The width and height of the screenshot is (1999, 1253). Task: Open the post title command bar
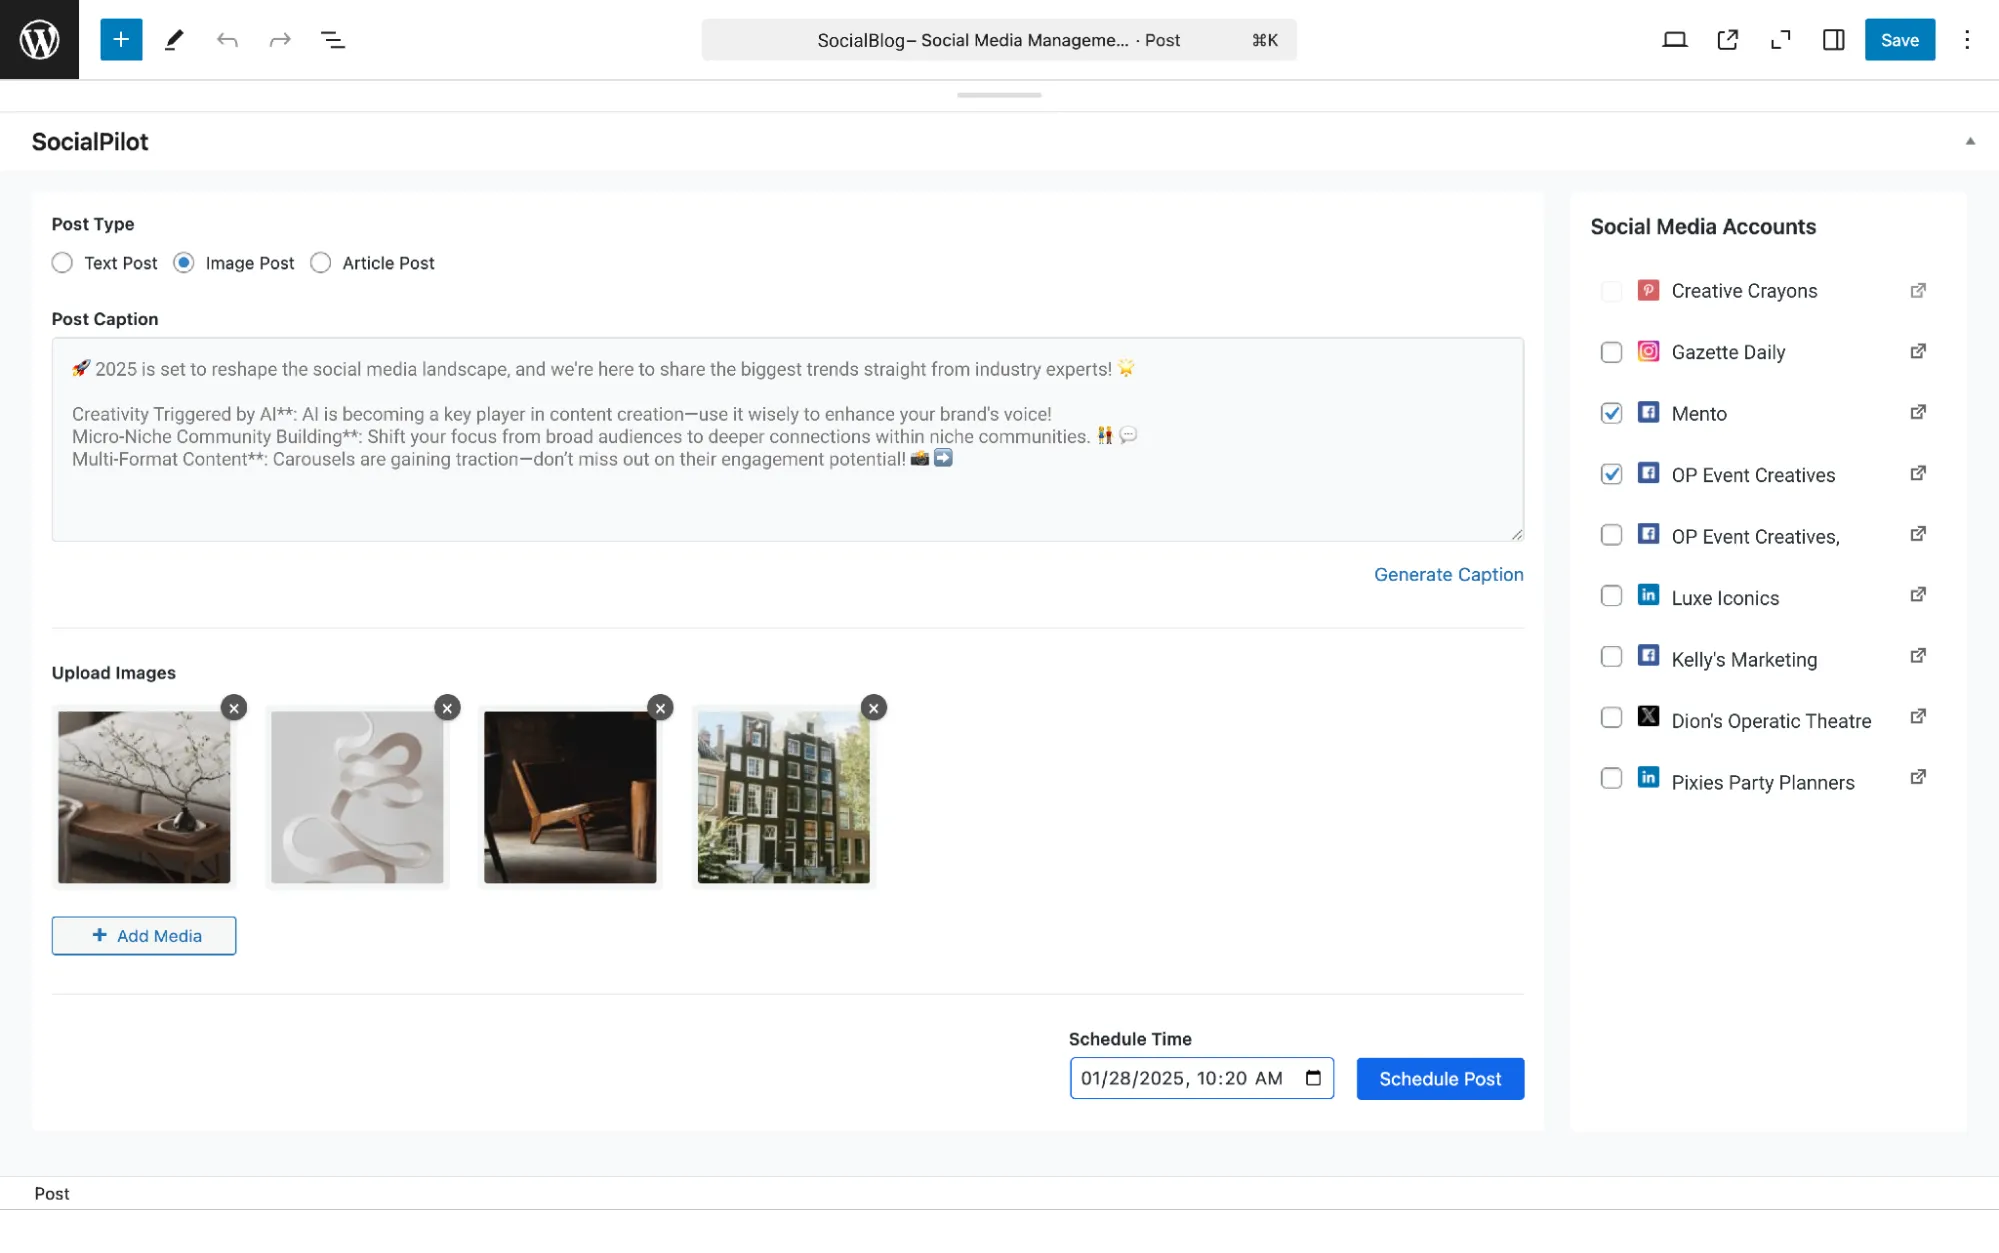(998, 39)
